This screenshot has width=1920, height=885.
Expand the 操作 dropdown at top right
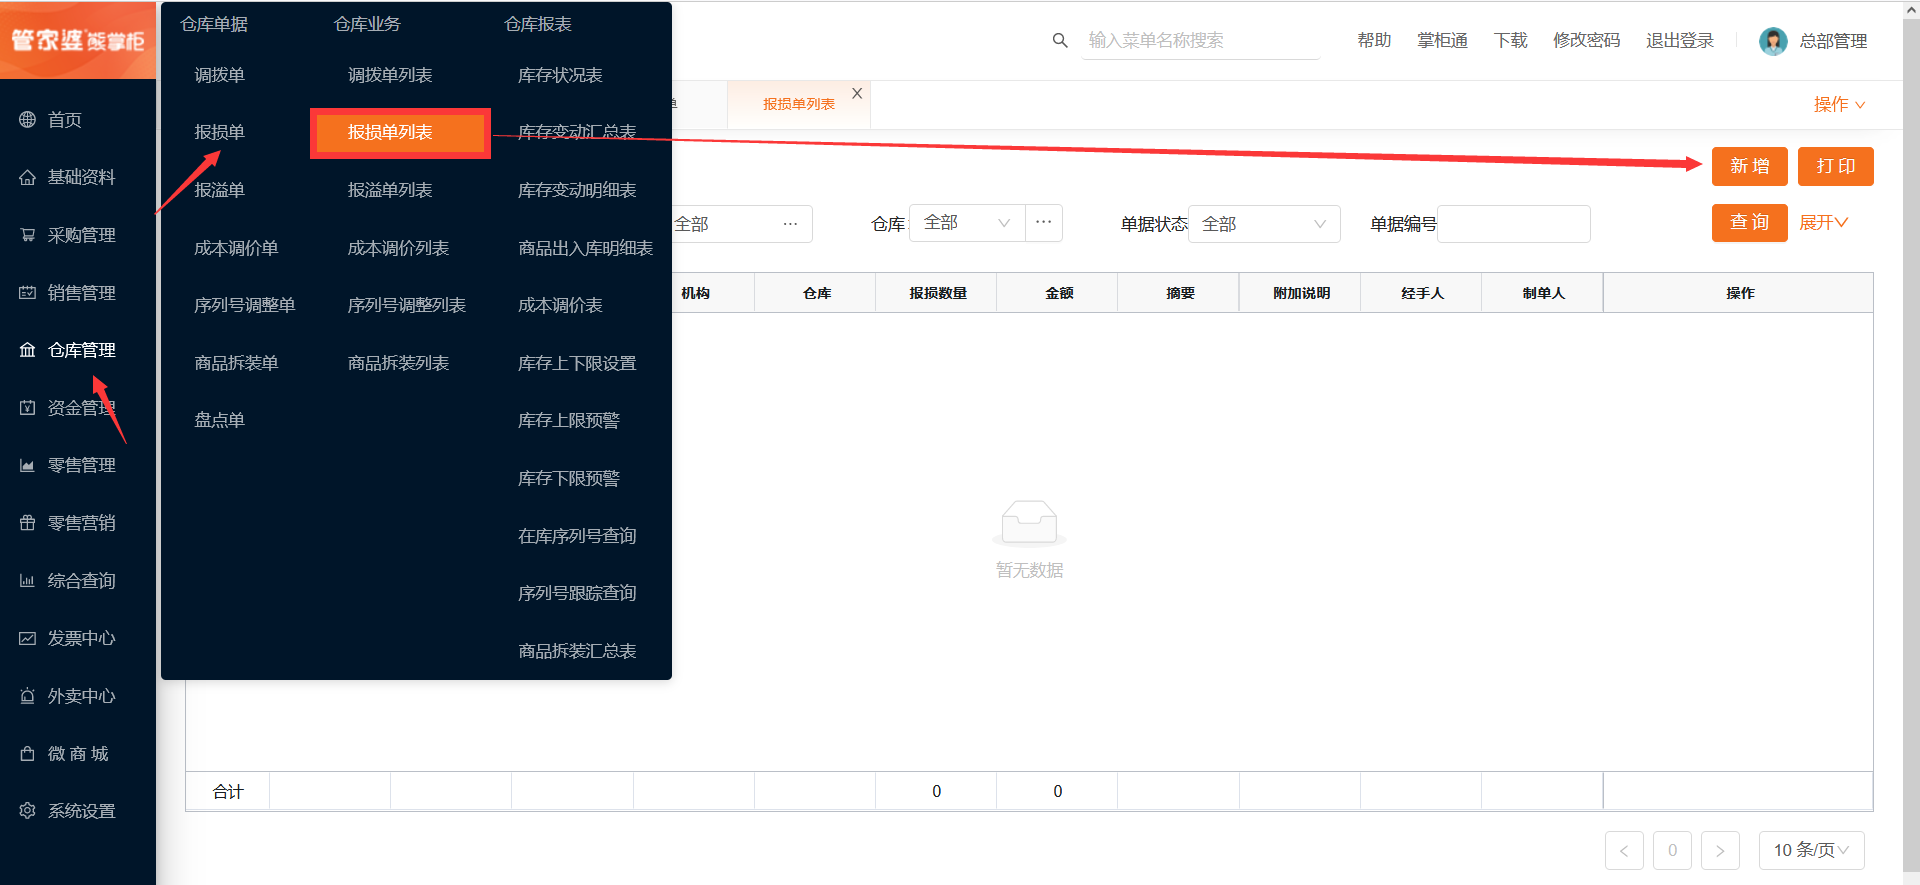coord(1839,105)
